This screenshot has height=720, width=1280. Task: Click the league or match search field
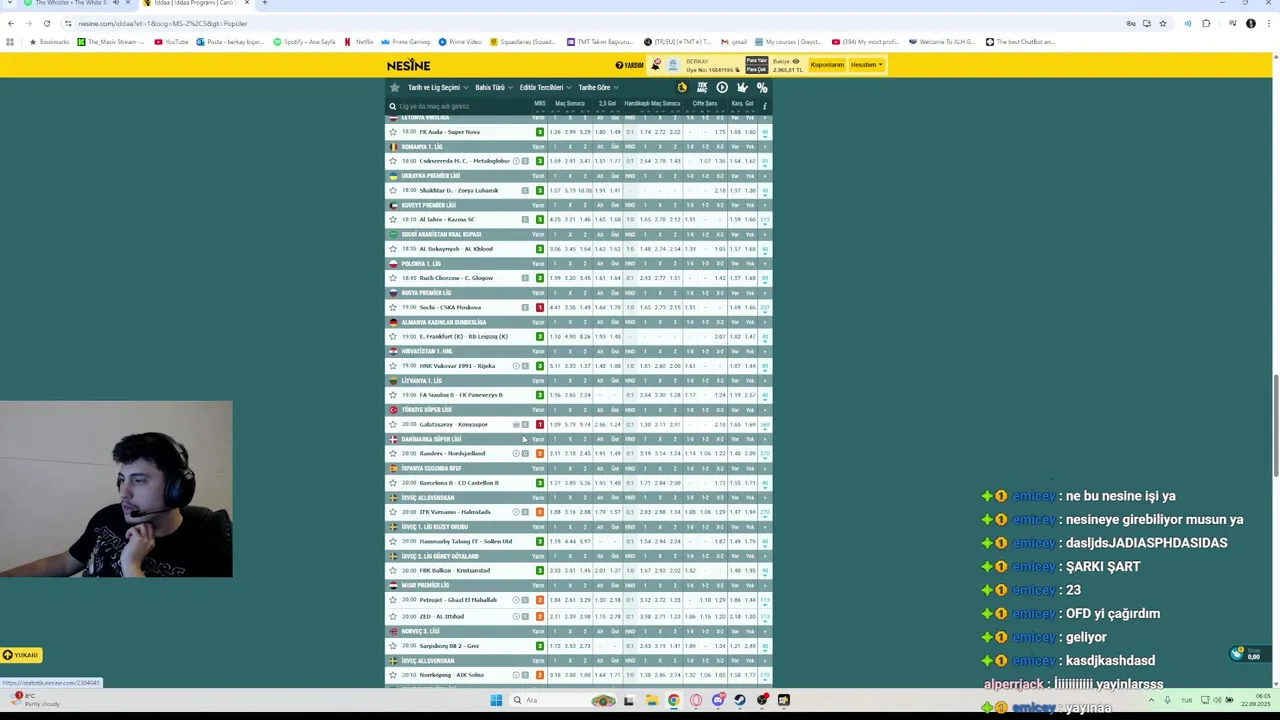click(x=460, y=106)
